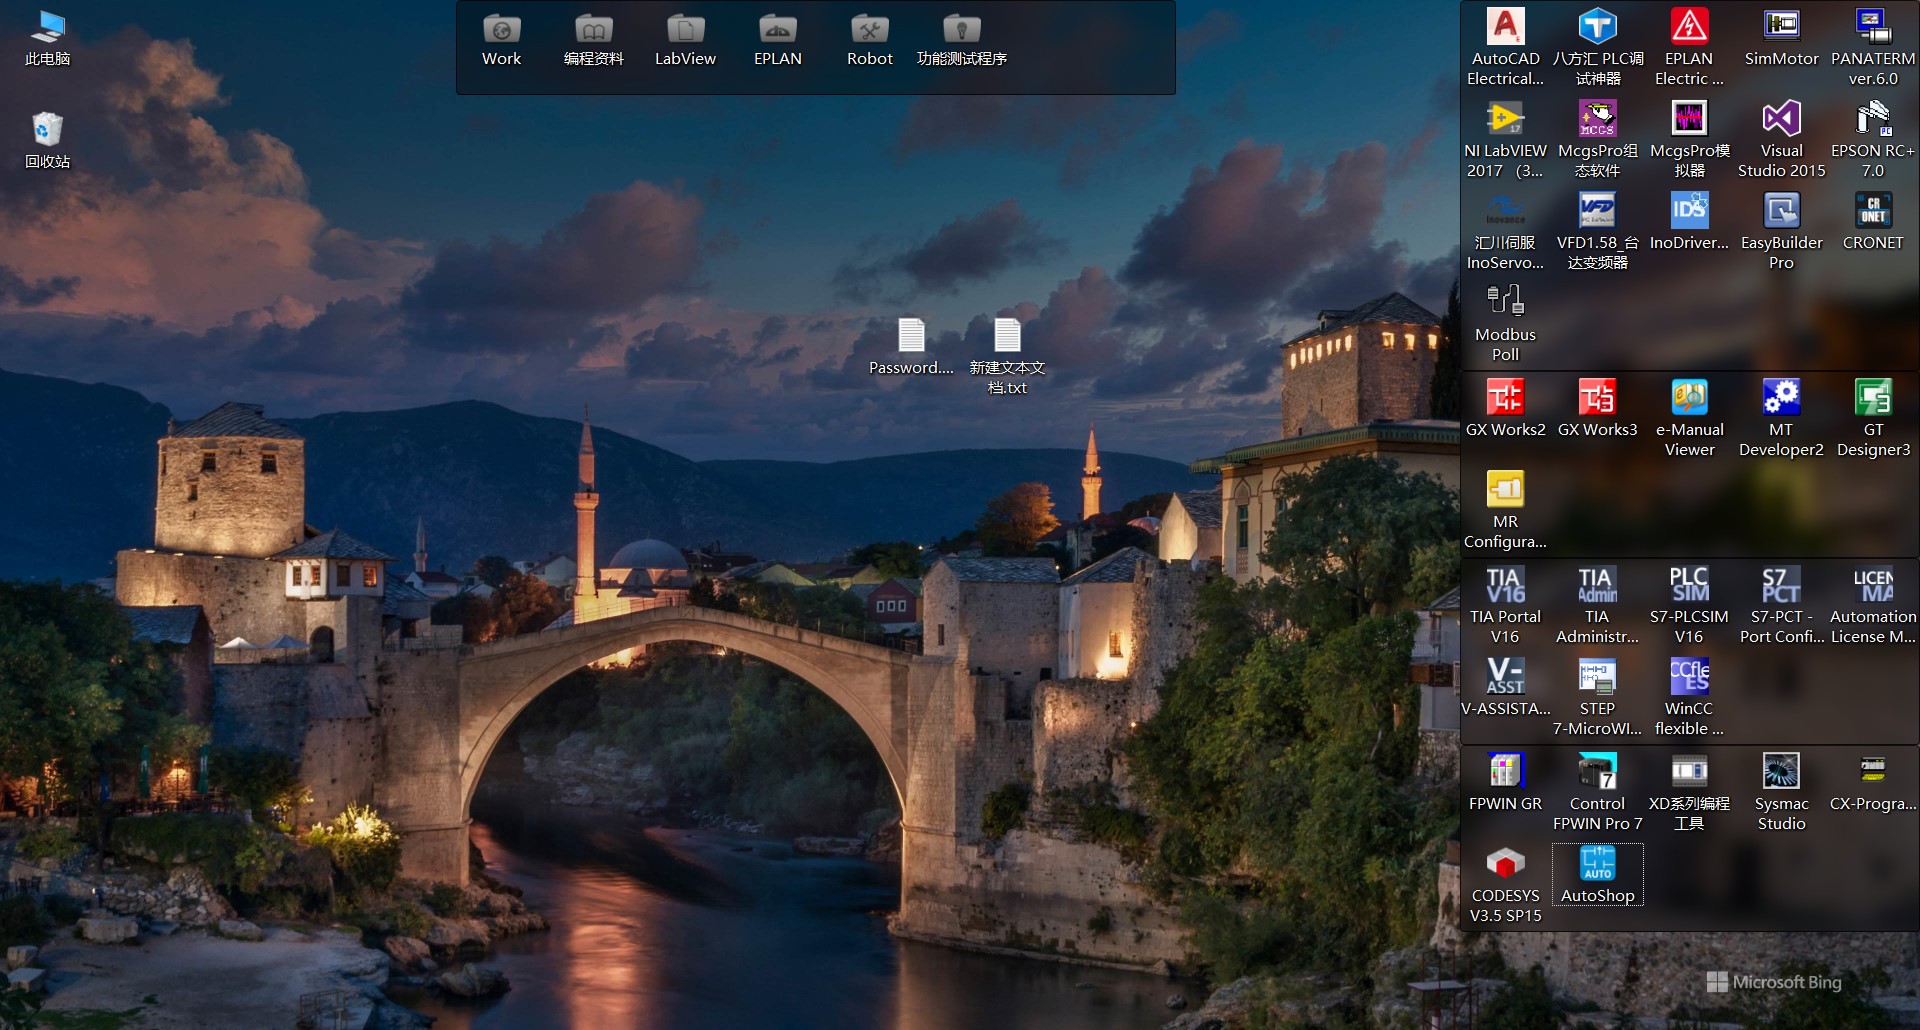This screenshot has width=1920, height=1030.
Task: Select the 回收站 recycle bin icon
Action: click(47, 130)
